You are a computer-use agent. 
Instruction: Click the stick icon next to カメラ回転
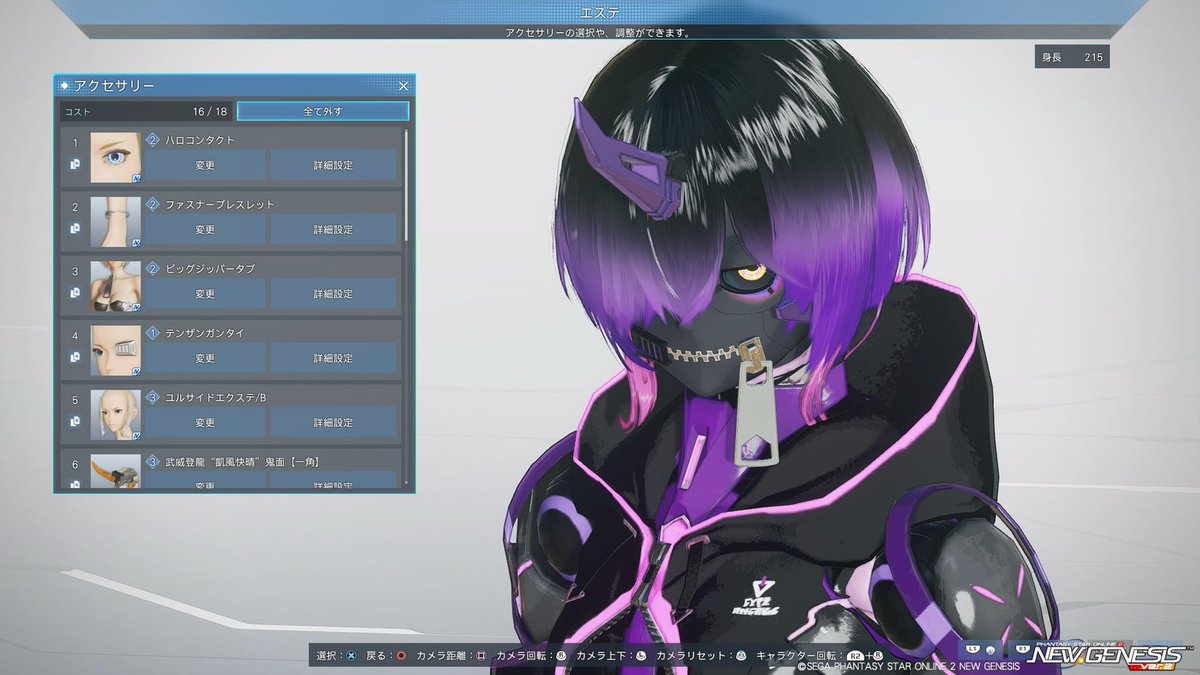pyautogui.click(x=561, y=656)
